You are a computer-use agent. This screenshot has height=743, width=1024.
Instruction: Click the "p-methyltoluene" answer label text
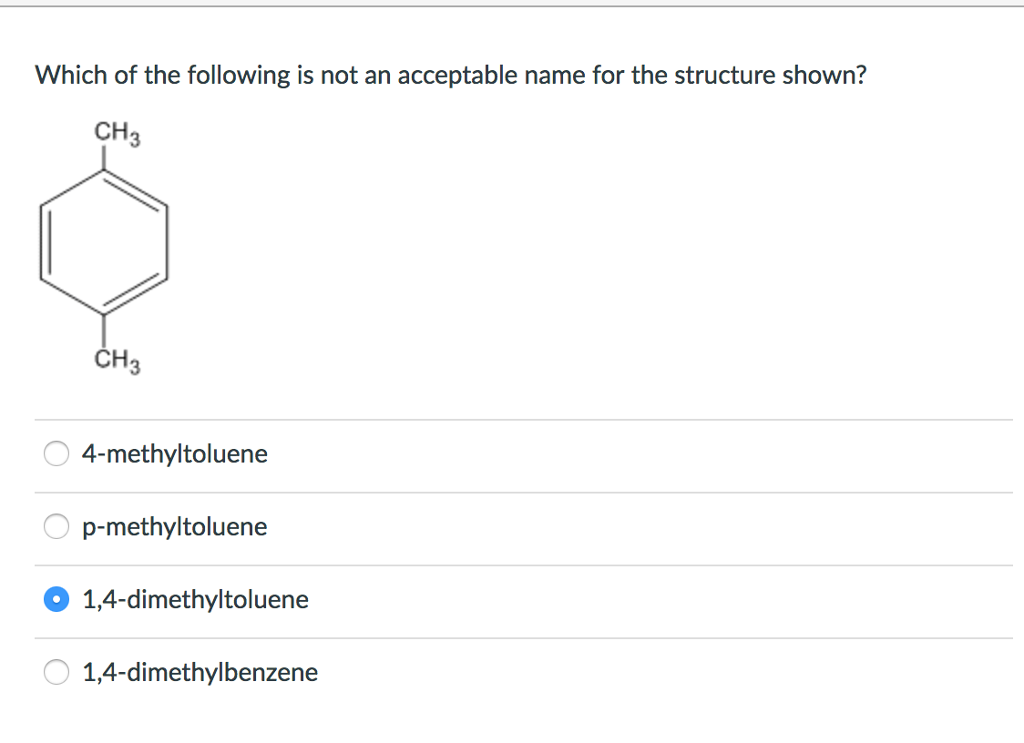point(175,527)
